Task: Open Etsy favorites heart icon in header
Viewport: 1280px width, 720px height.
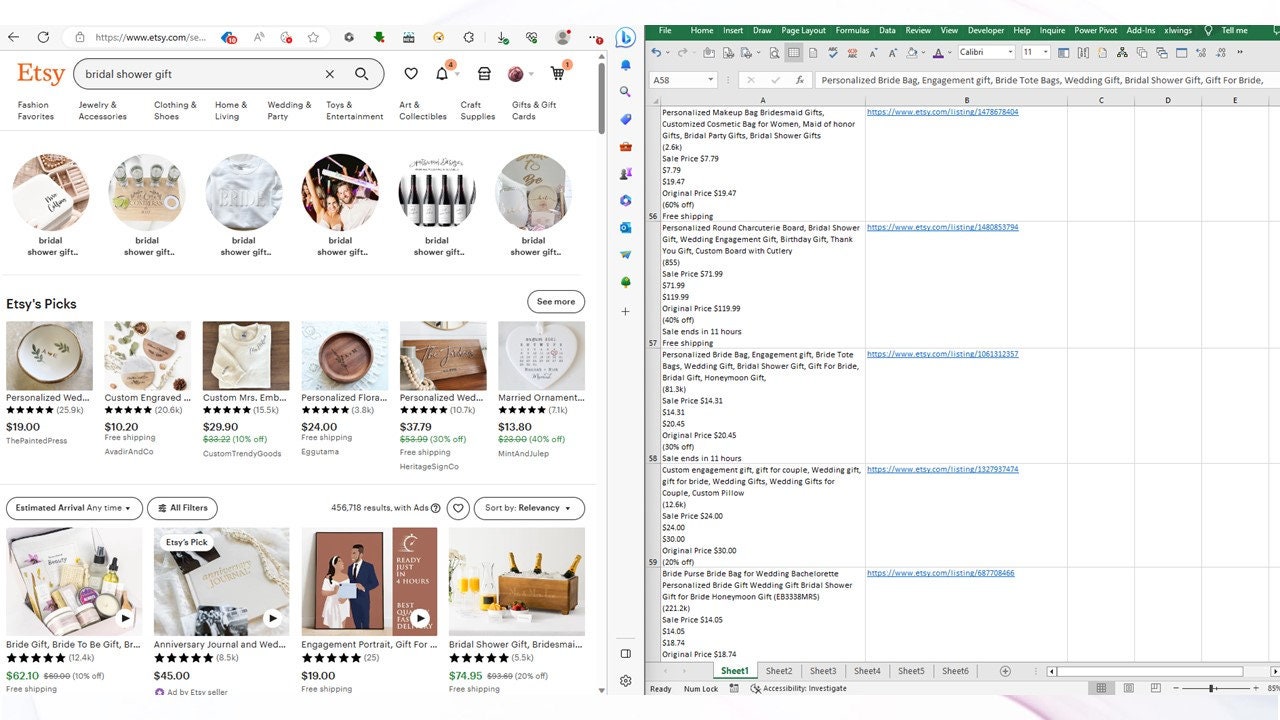Action: coord(411,74)
